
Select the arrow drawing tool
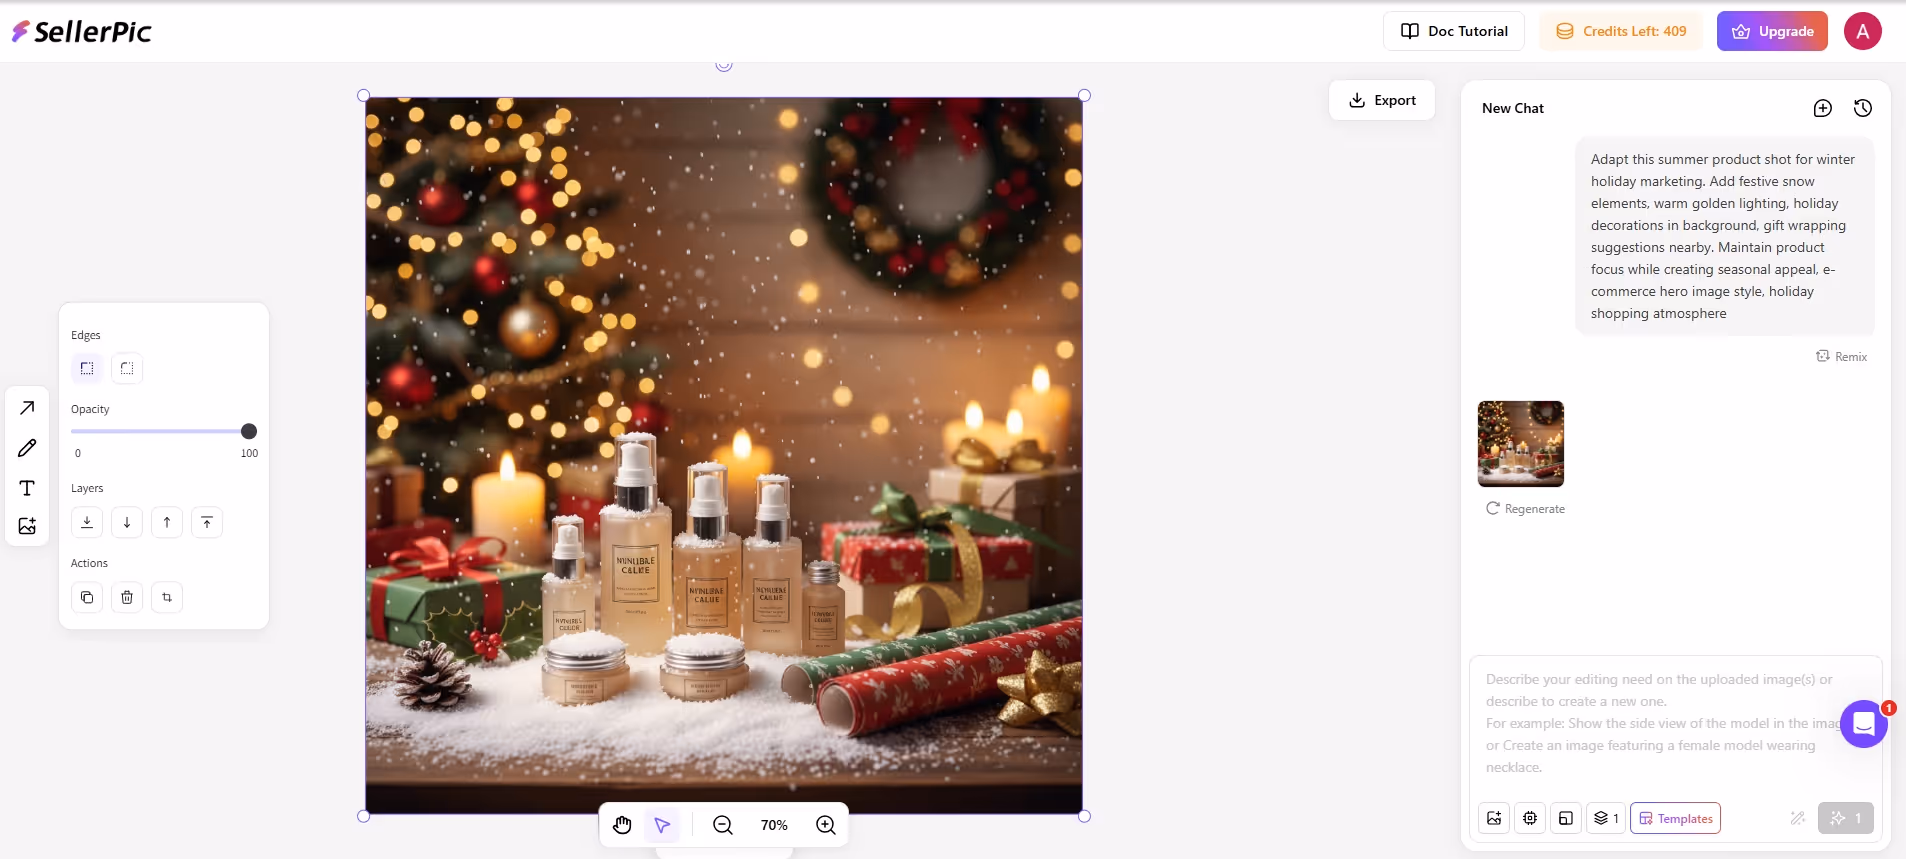pyautogui.click(x=27, y=408)
